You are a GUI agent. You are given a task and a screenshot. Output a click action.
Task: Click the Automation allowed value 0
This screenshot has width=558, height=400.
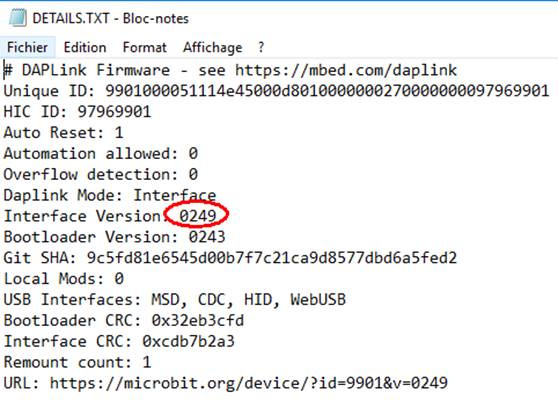193,154
